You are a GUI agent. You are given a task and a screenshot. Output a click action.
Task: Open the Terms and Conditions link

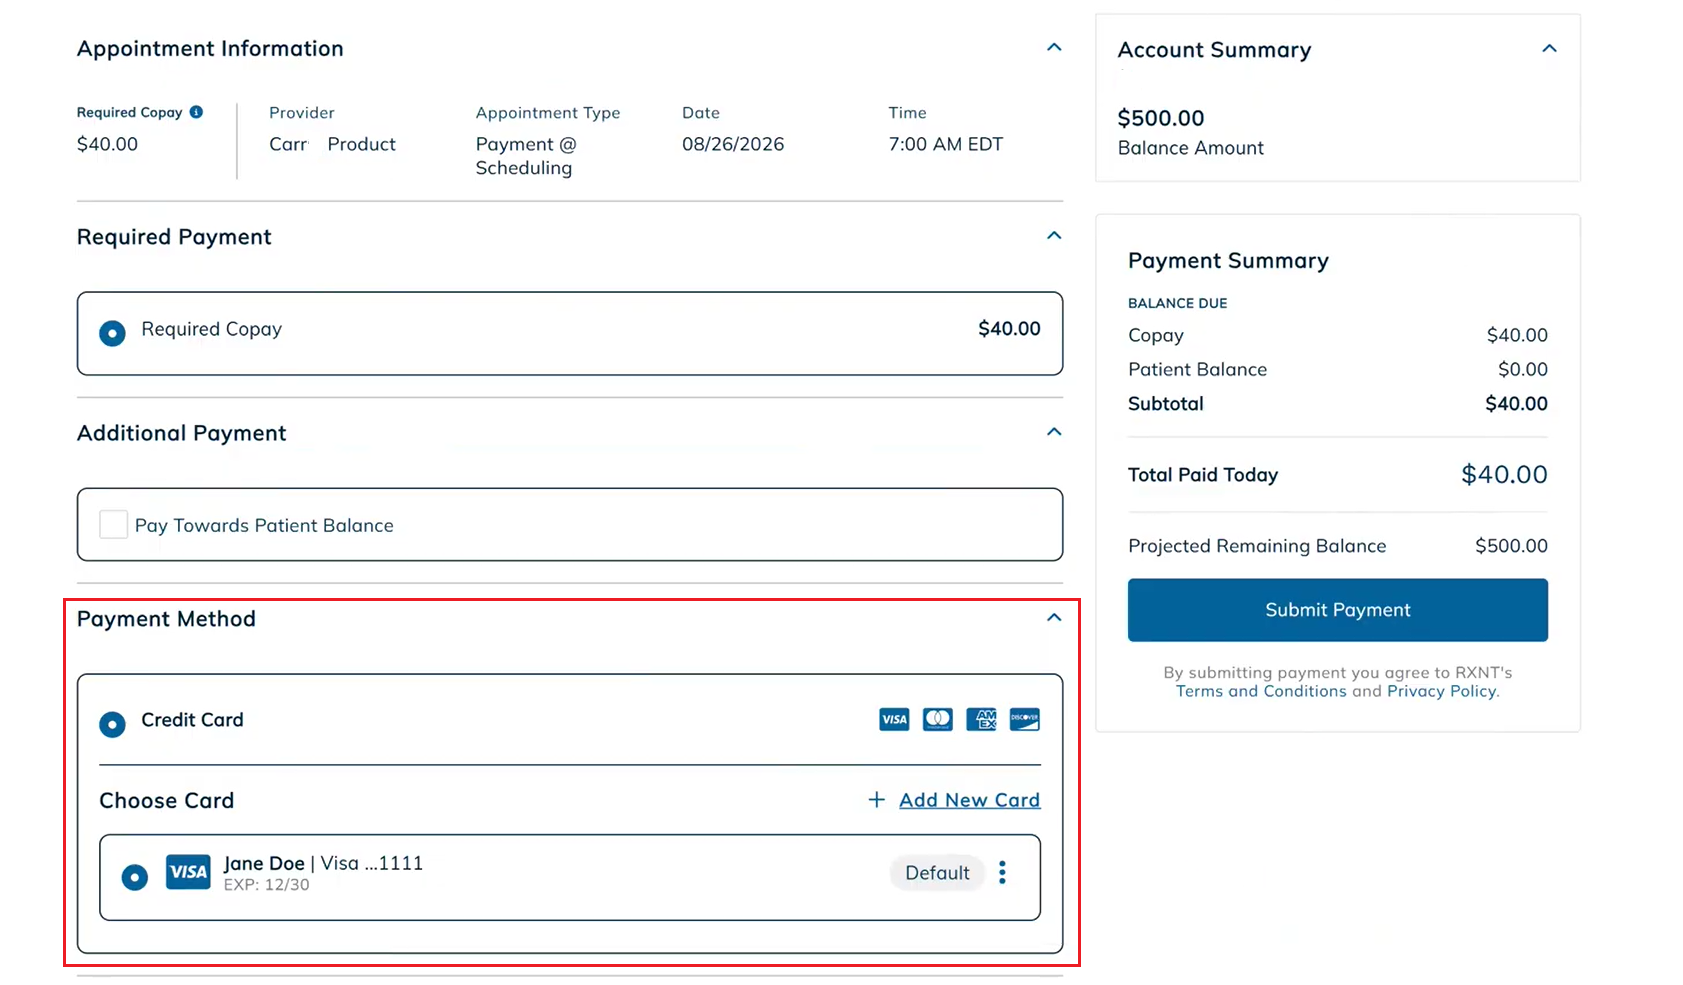1261,691
